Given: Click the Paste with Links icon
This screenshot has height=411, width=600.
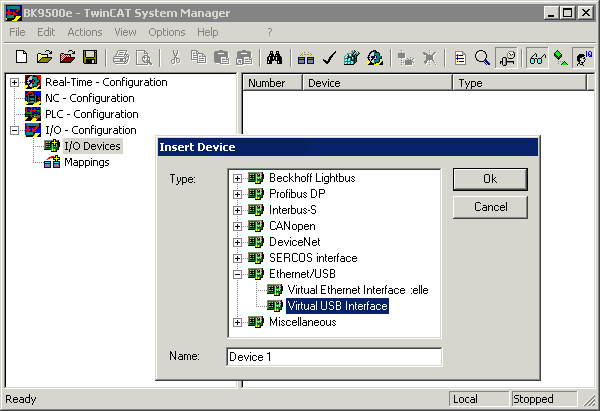Looking at the screenshot, I should click(x=244, y=58).
